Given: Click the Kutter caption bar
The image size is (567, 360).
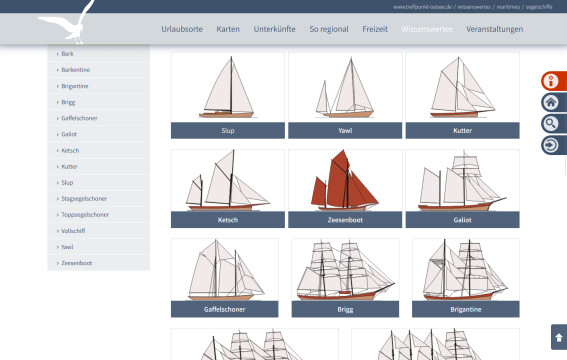Looking at the screenshot, I should (462, 130).
